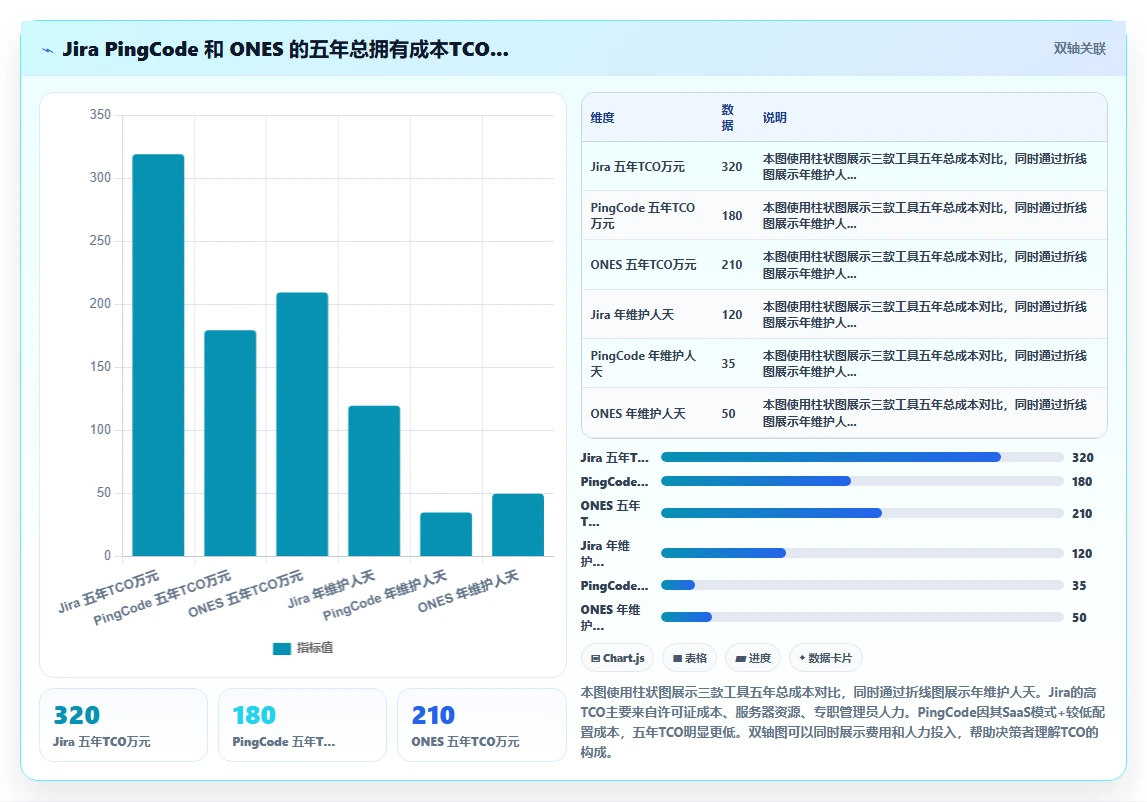Click the ONES 年维护人天 bar in chart
The image size is (1147, 802).
pyautogui.click(x=518, y=525)
